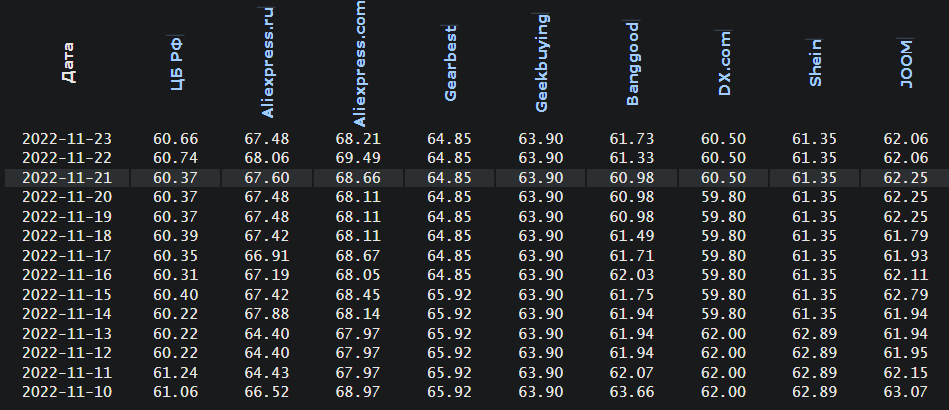949x410 pixels.
Task: Select the date cell 2022-11-17
Action: (67, 256)
